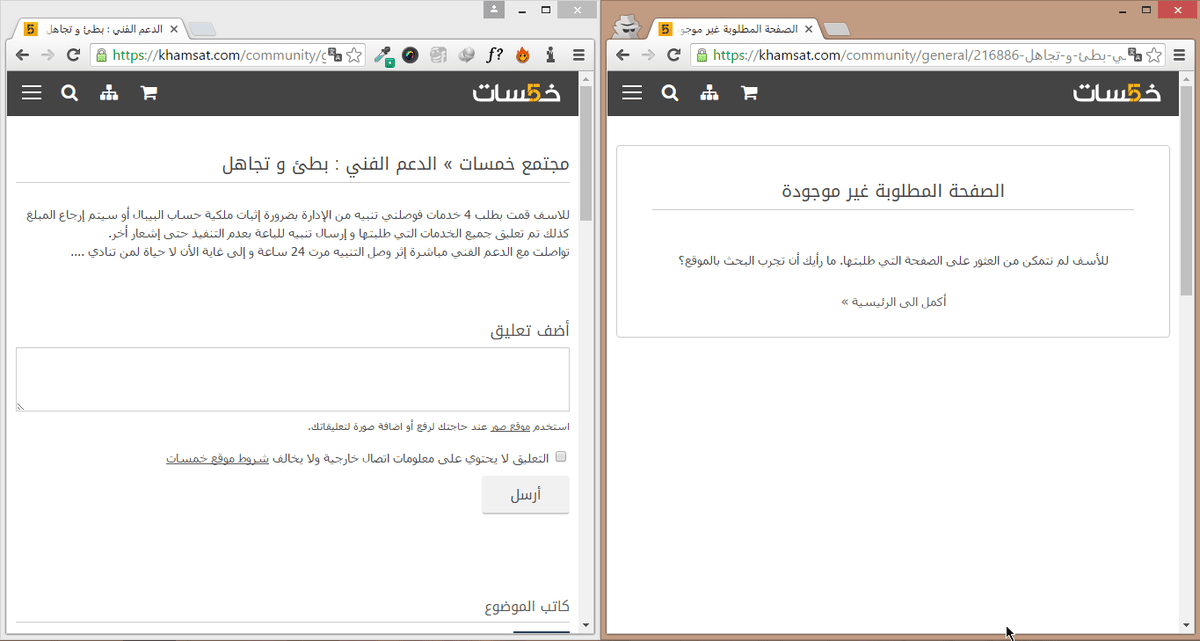Open the hamburger menu on left Khamsat page

click(32, 93)
